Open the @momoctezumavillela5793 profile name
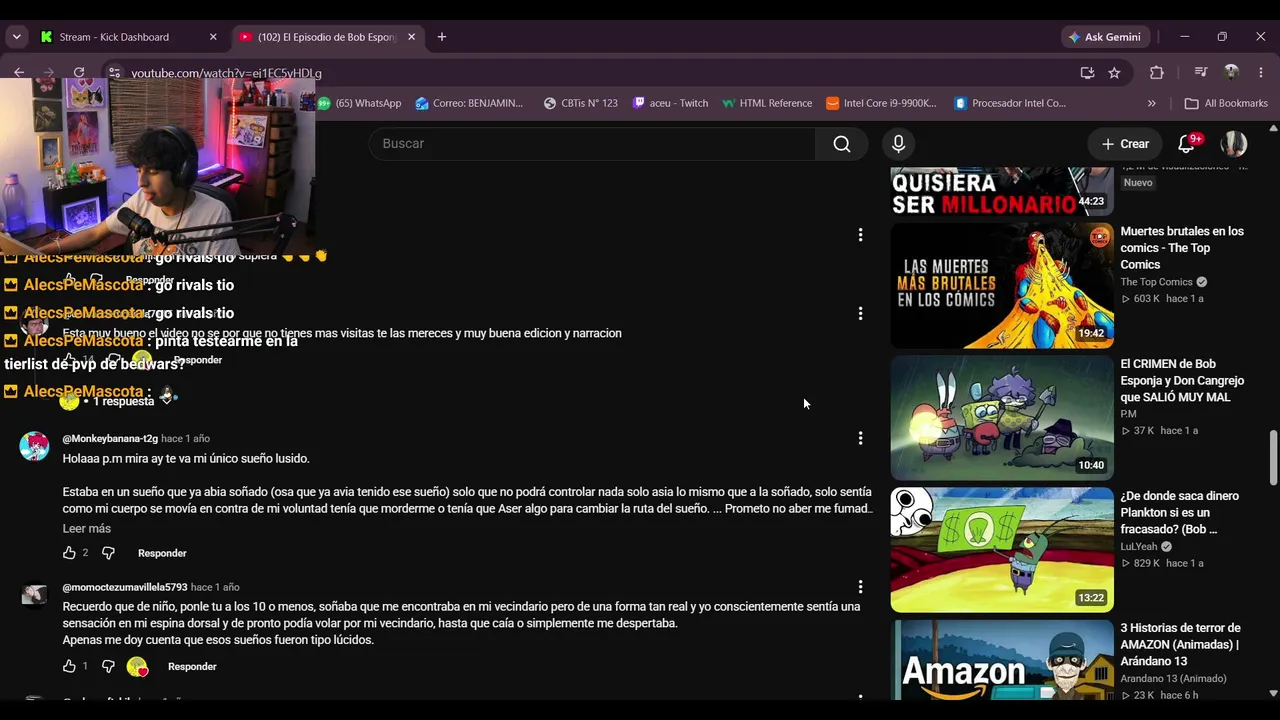Screen dimensions: 1280x720 [x=125, y=587]
